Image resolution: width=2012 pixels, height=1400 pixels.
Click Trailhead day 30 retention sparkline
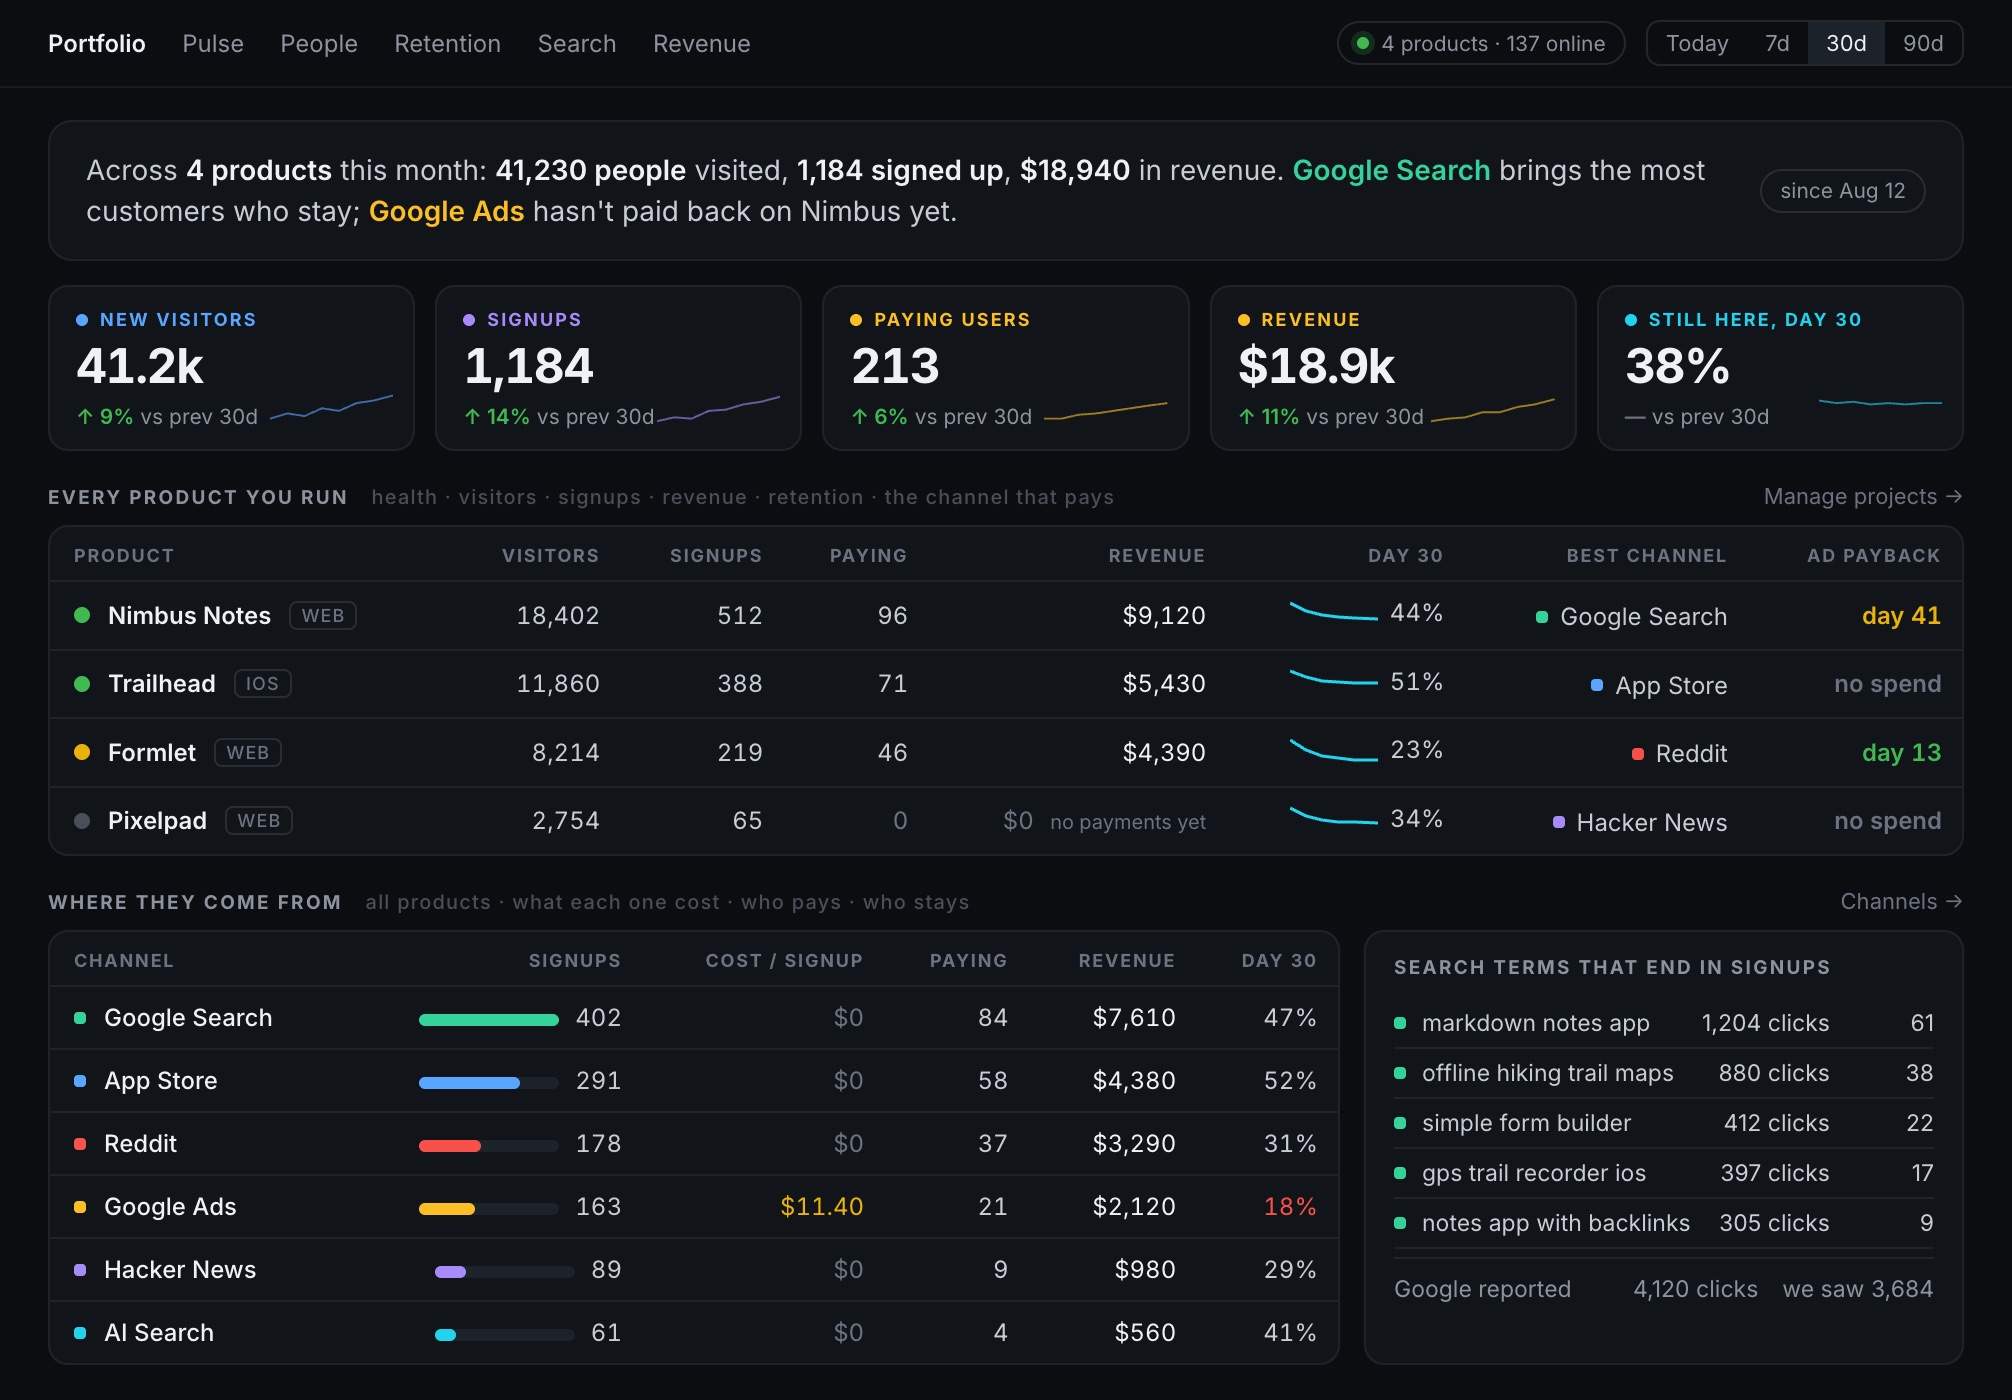(1334, 678)
